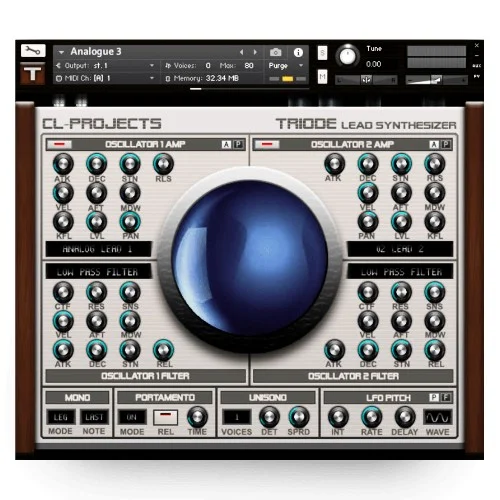The image size is (500, 500).
Task: Click the Unisono DET knob
Action: pyautogui.click(x=269, y=417)
